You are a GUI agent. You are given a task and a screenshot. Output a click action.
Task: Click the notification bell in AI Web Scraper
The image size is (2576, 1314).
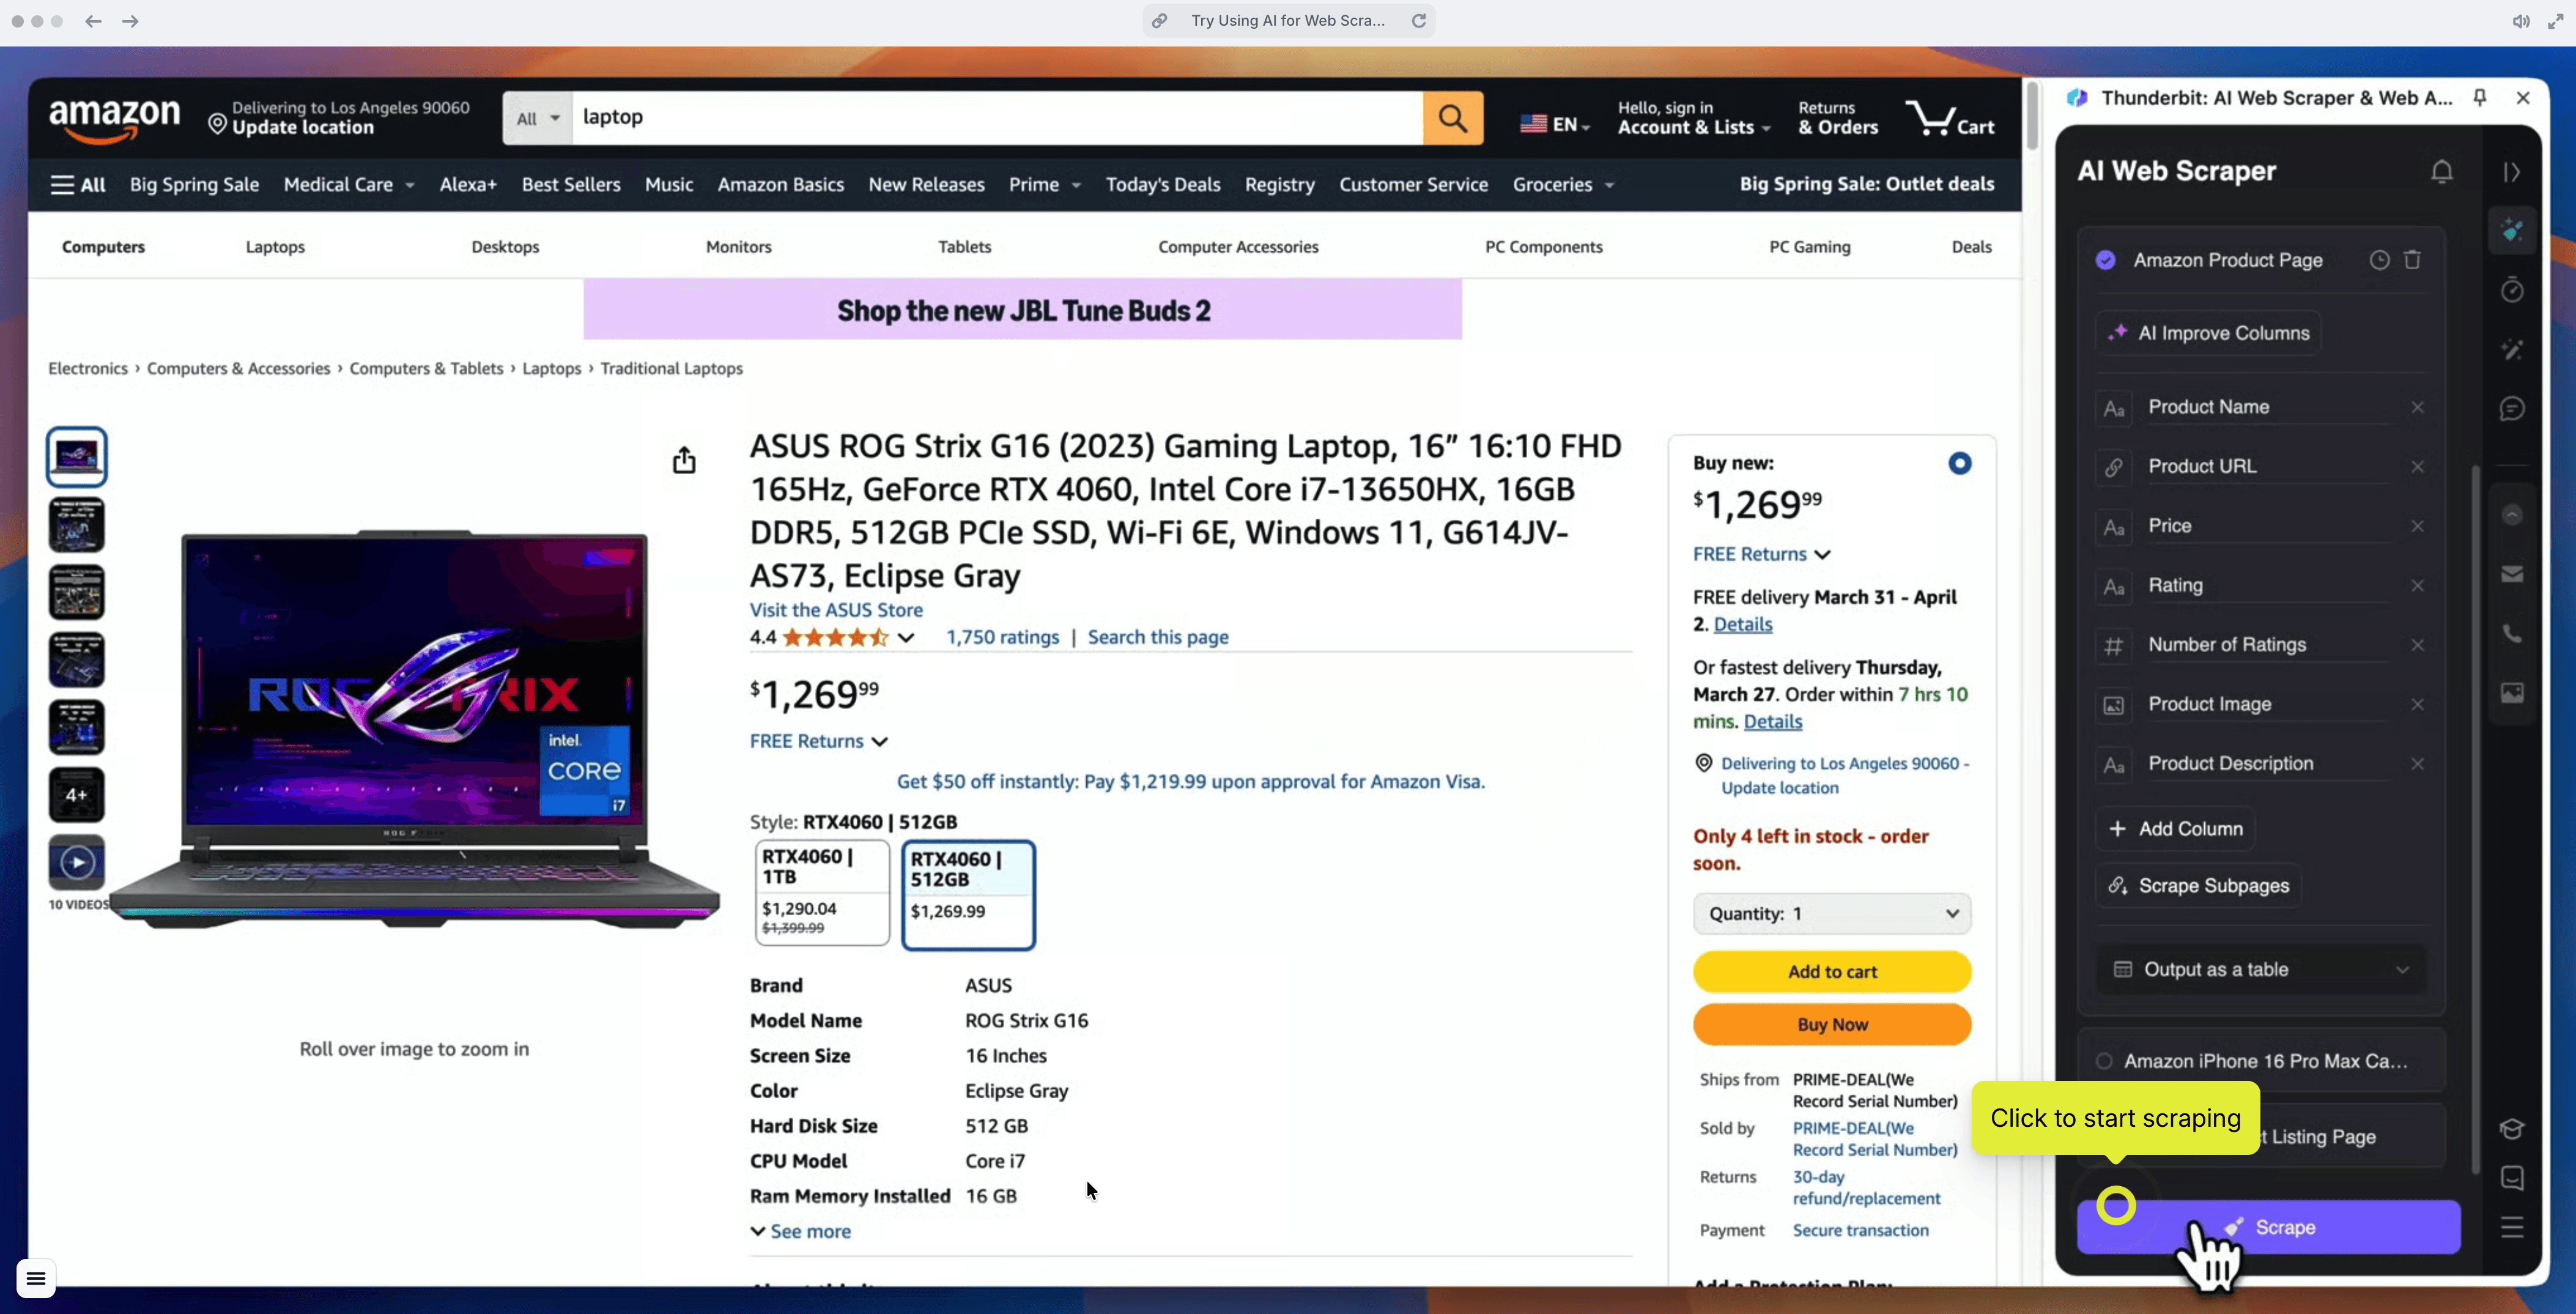(2442, 172)
